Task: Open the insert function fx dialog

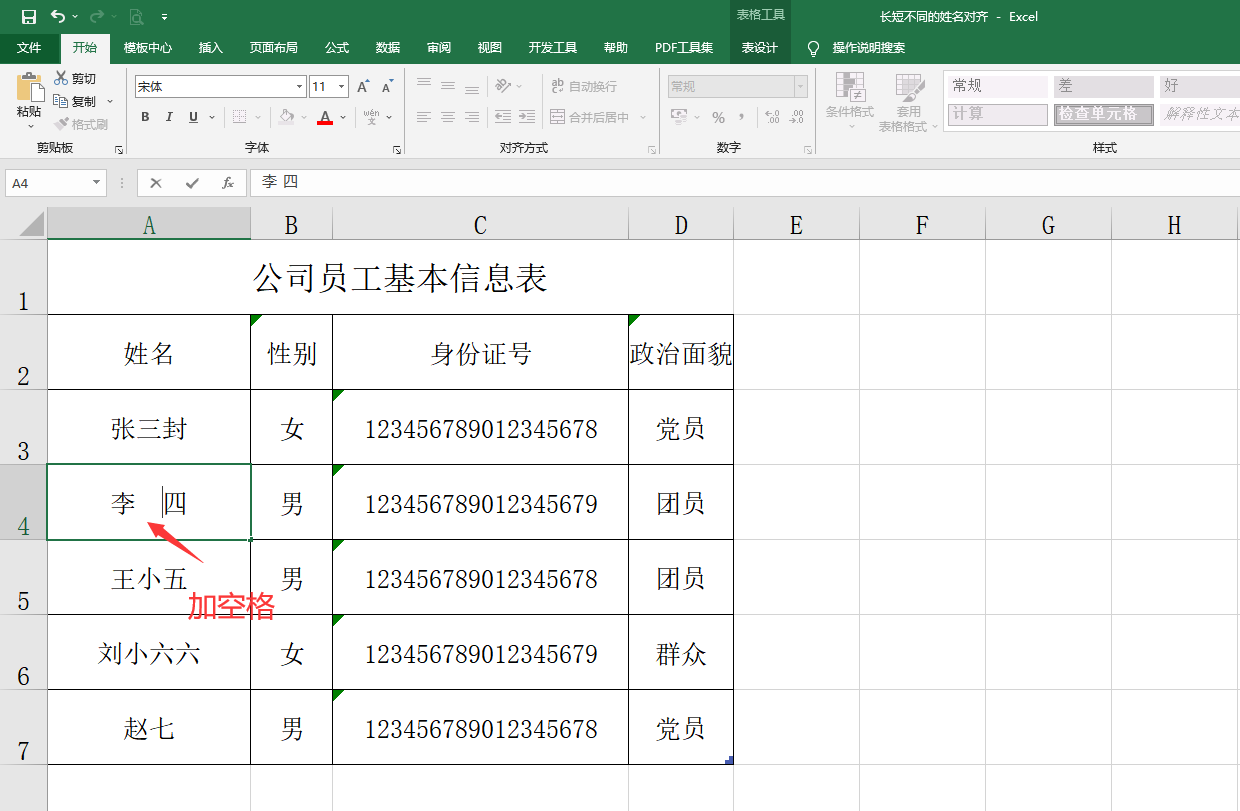Action: point(228,183)
